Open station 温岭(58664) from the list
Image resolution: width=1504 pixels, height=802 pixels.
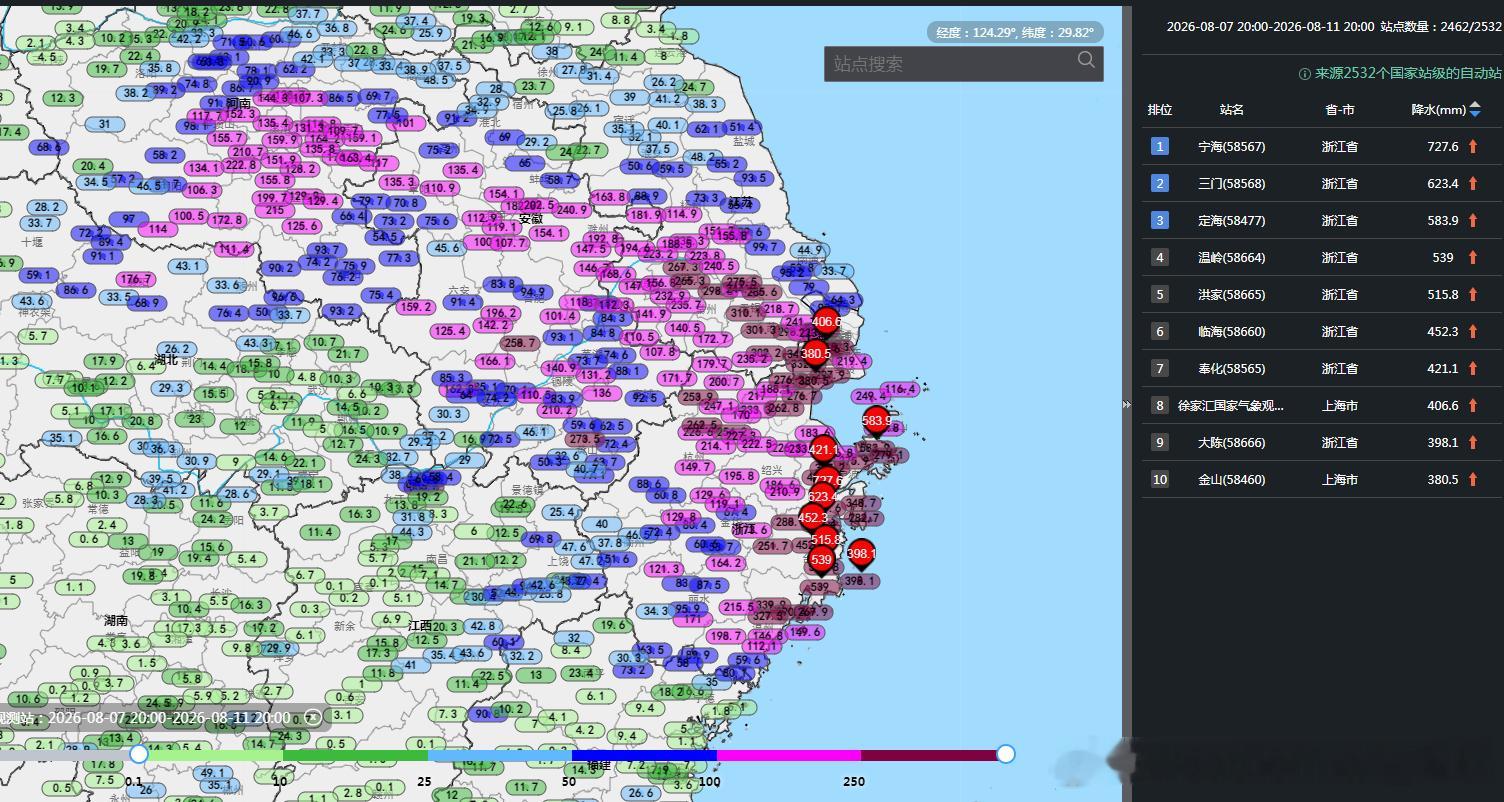1232,258
